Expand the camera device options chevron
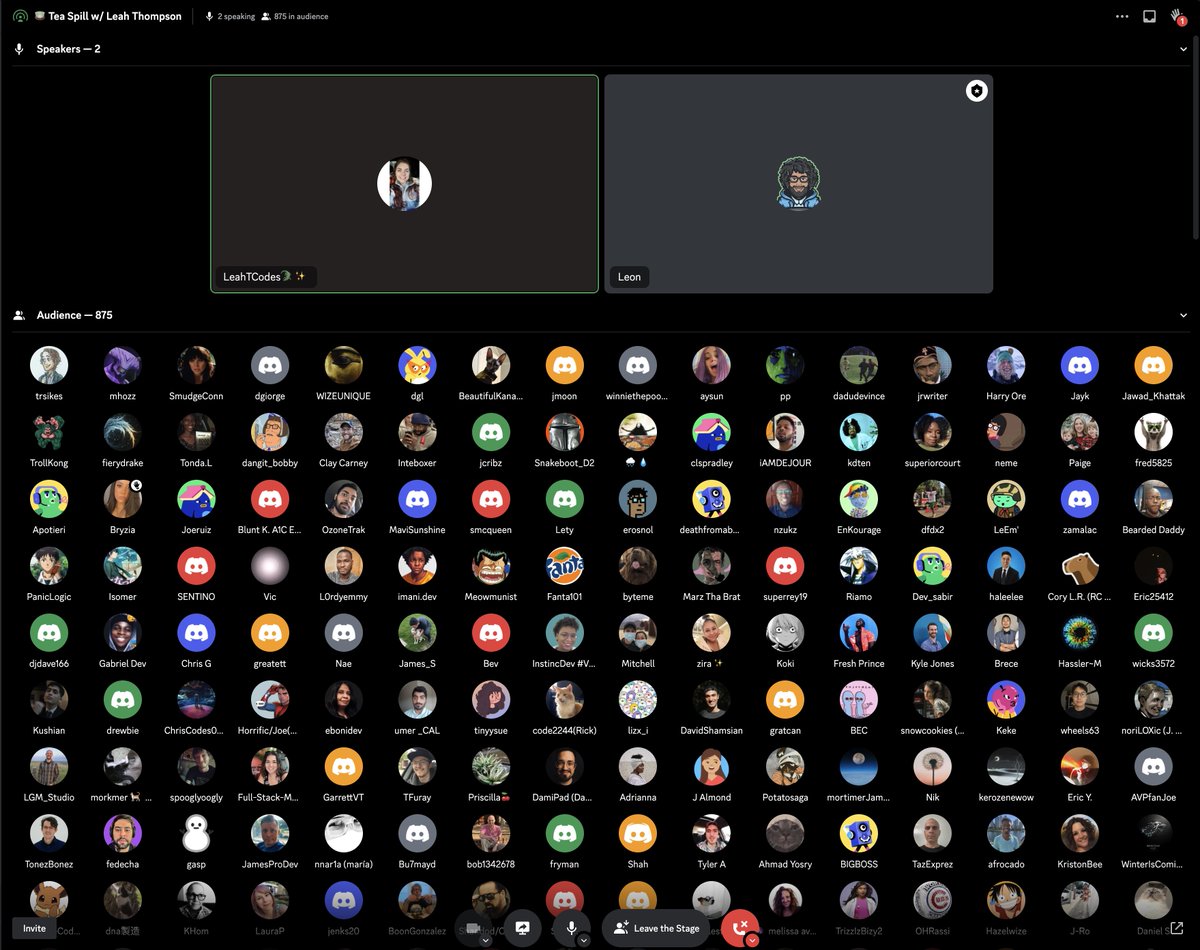This screenshot has width=1200, height=950. pos(484,941)
